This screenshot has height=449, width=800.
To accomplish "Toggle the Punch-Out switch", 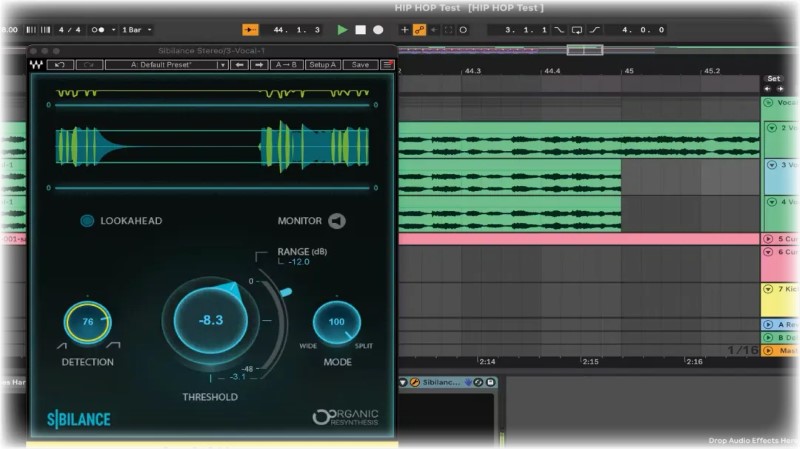I will (595, 30).
